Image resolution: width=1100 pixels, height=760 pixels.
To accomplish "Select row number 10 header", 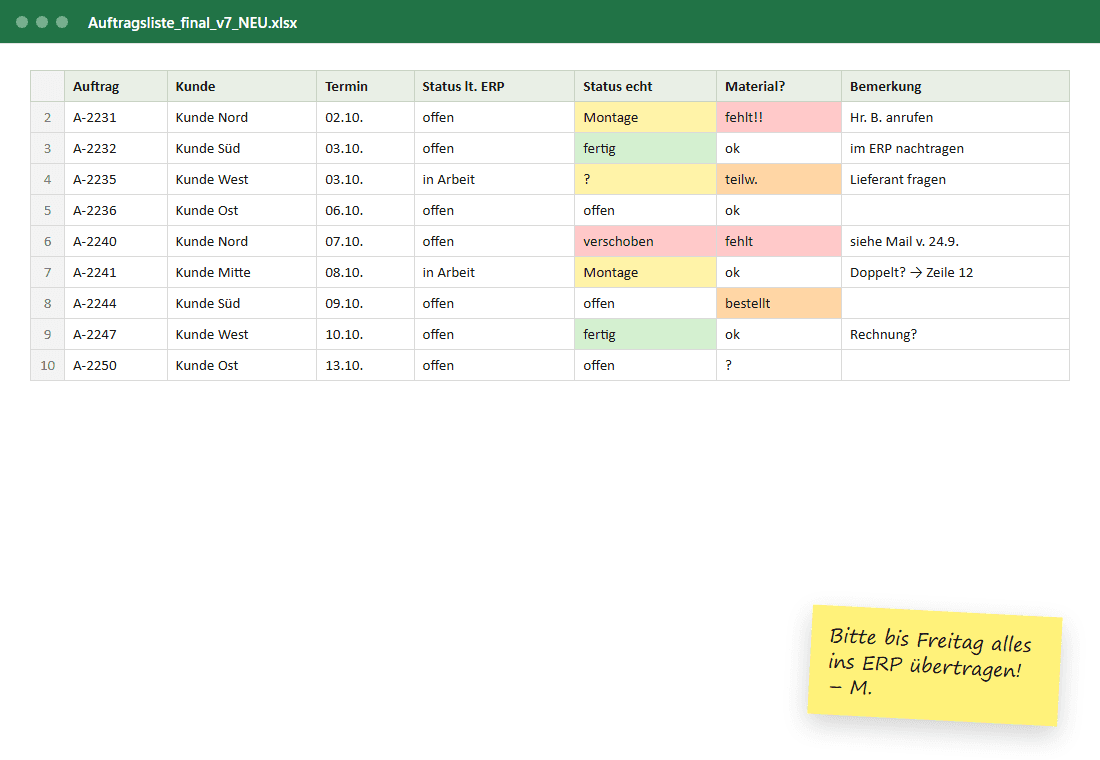I will point(48,366).
